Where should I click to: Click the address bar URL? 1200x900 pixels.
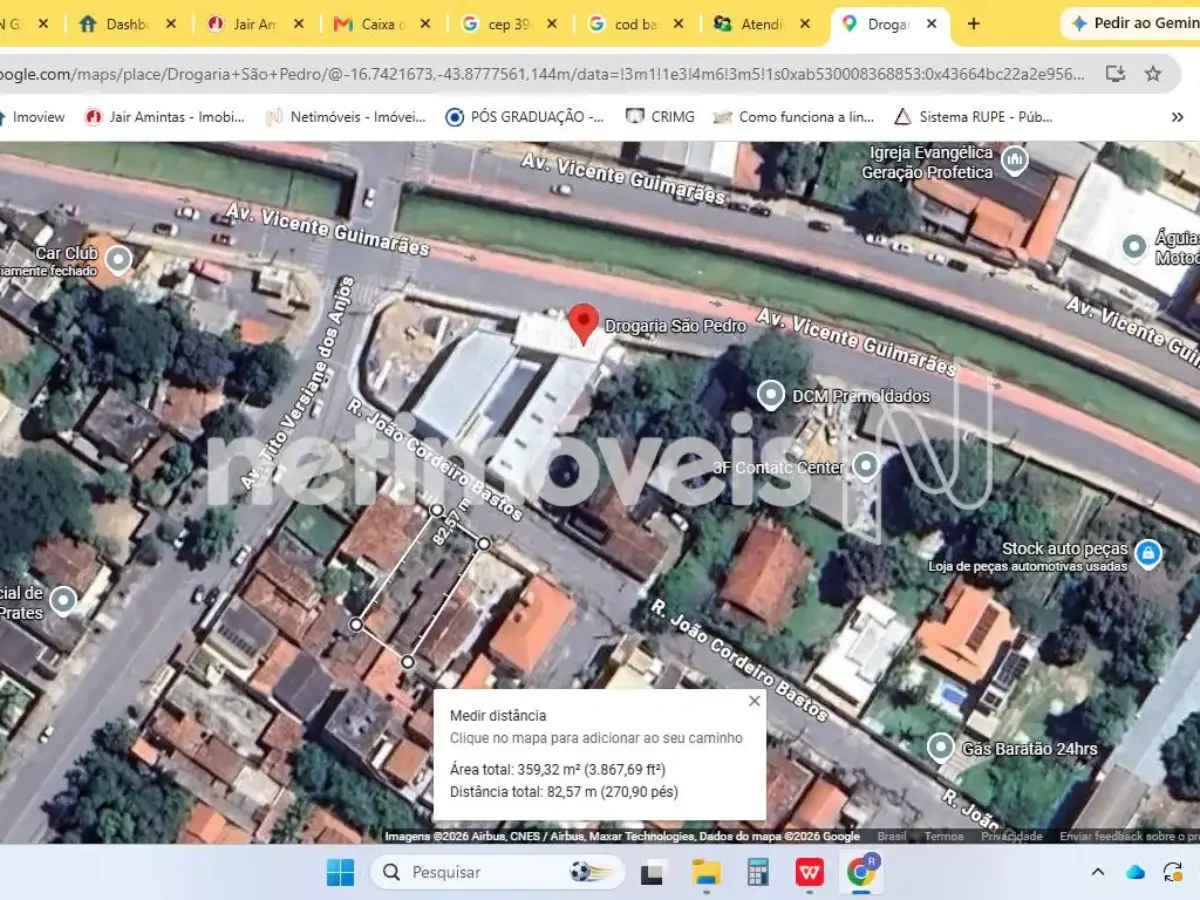coord(542,74)
